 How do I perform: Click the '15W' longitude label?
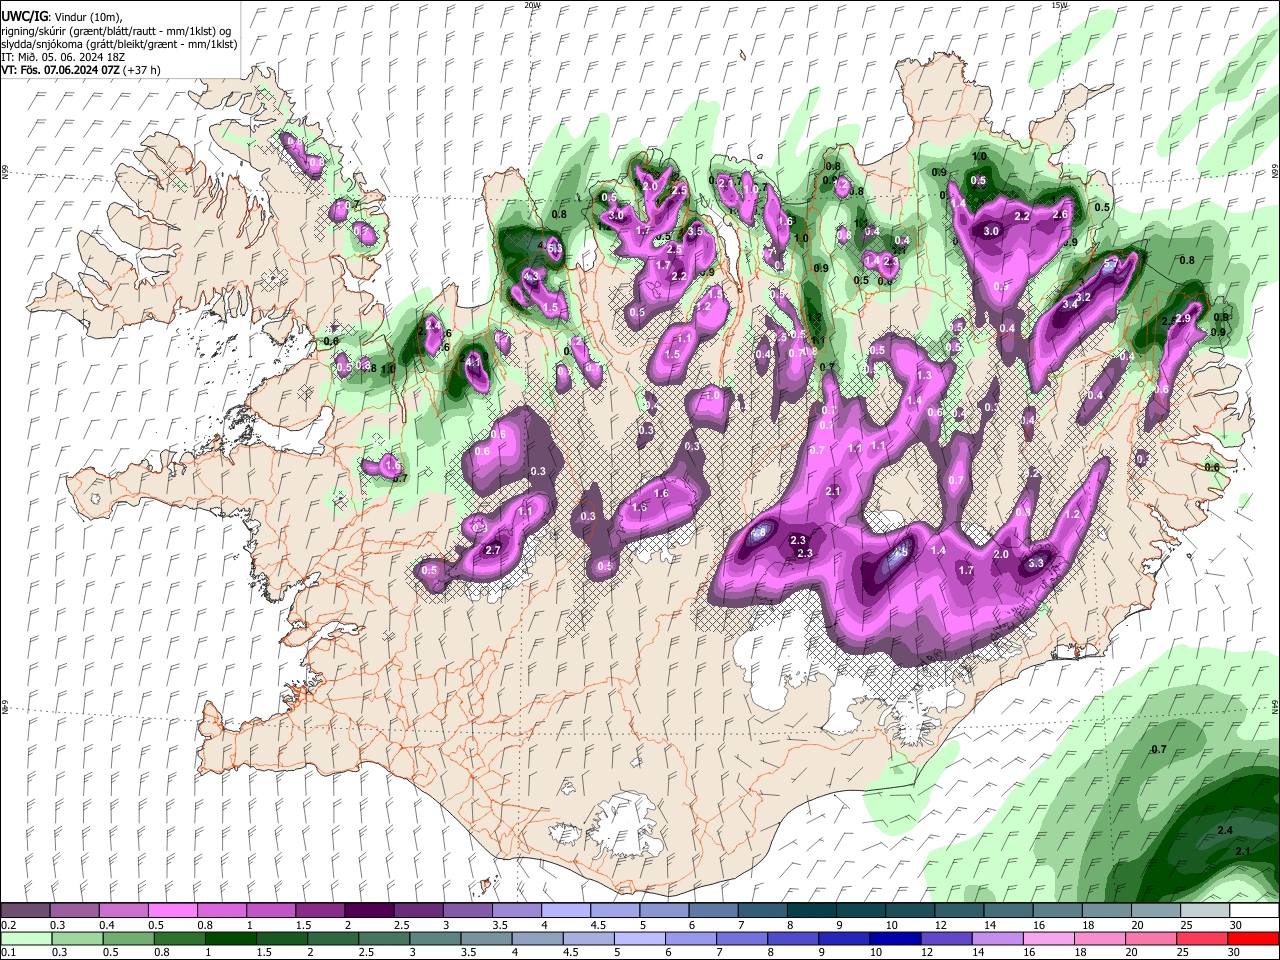coord(1059,5)
